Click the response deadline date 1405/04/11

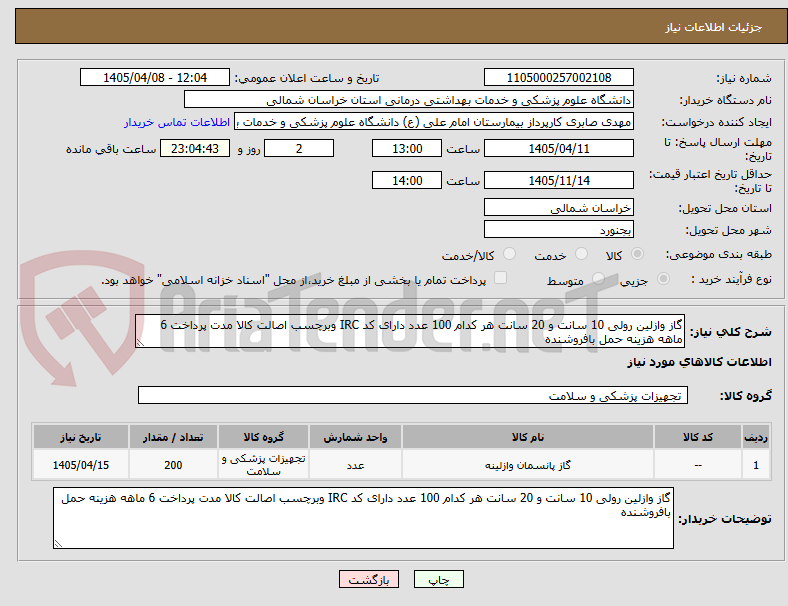[559, 148]
